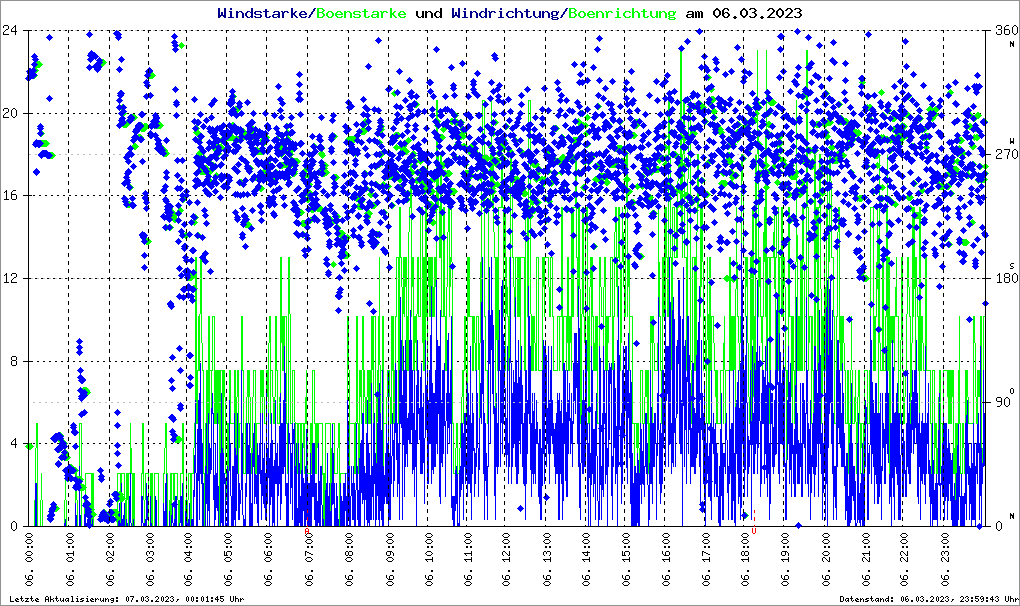Click the 90 direction label on right axis

point(1003,402)
